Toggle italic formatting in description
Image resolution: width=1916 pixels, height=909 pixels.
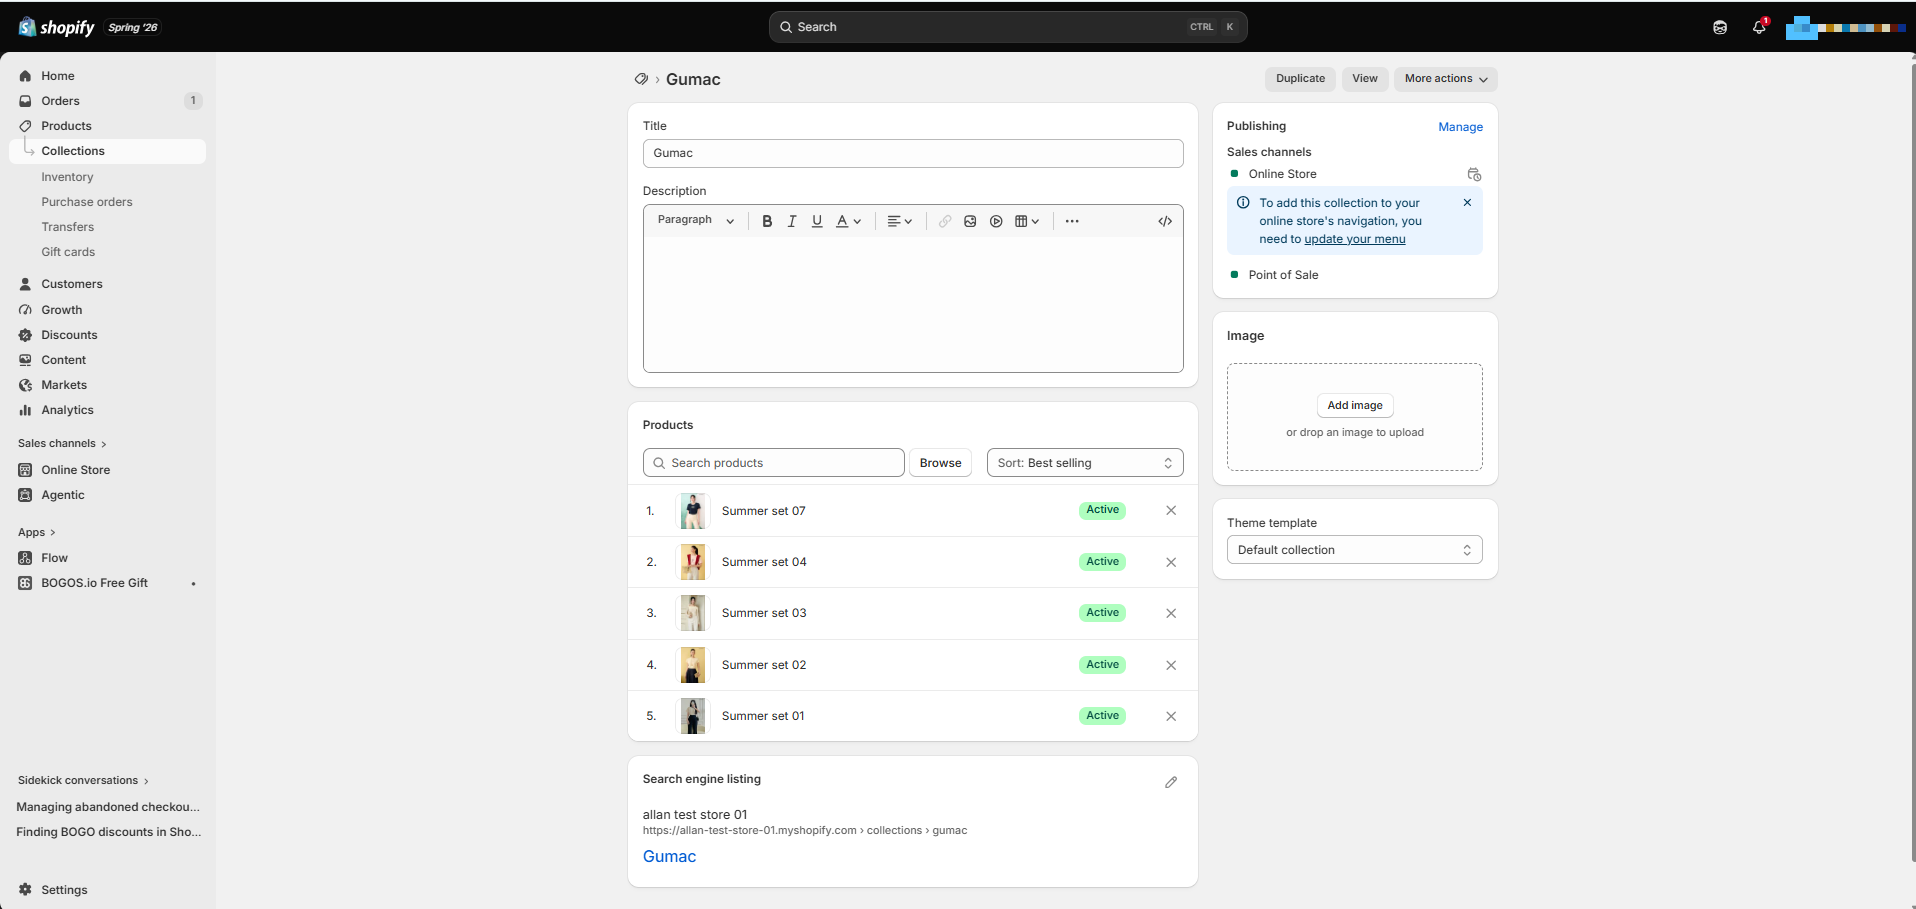pos(792,221)
